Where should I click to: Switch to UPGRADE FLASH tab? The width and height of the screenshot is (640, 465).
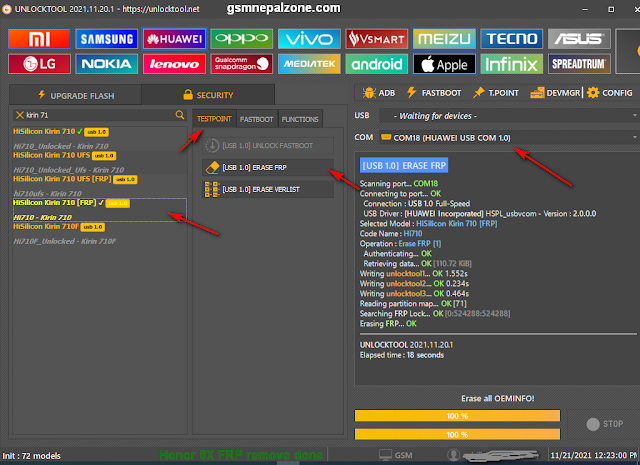click(76, 96)
